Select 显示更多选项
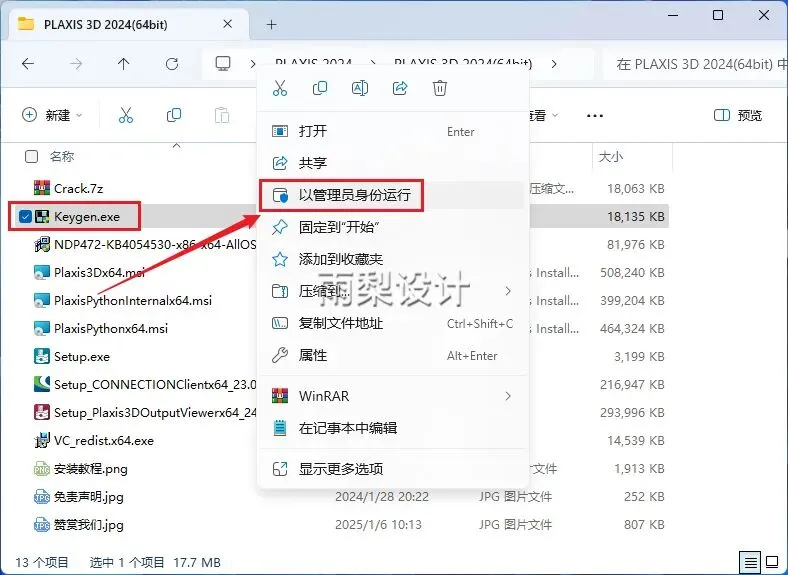This screenshot has height=575, width=788. click(x=392, y=469)
